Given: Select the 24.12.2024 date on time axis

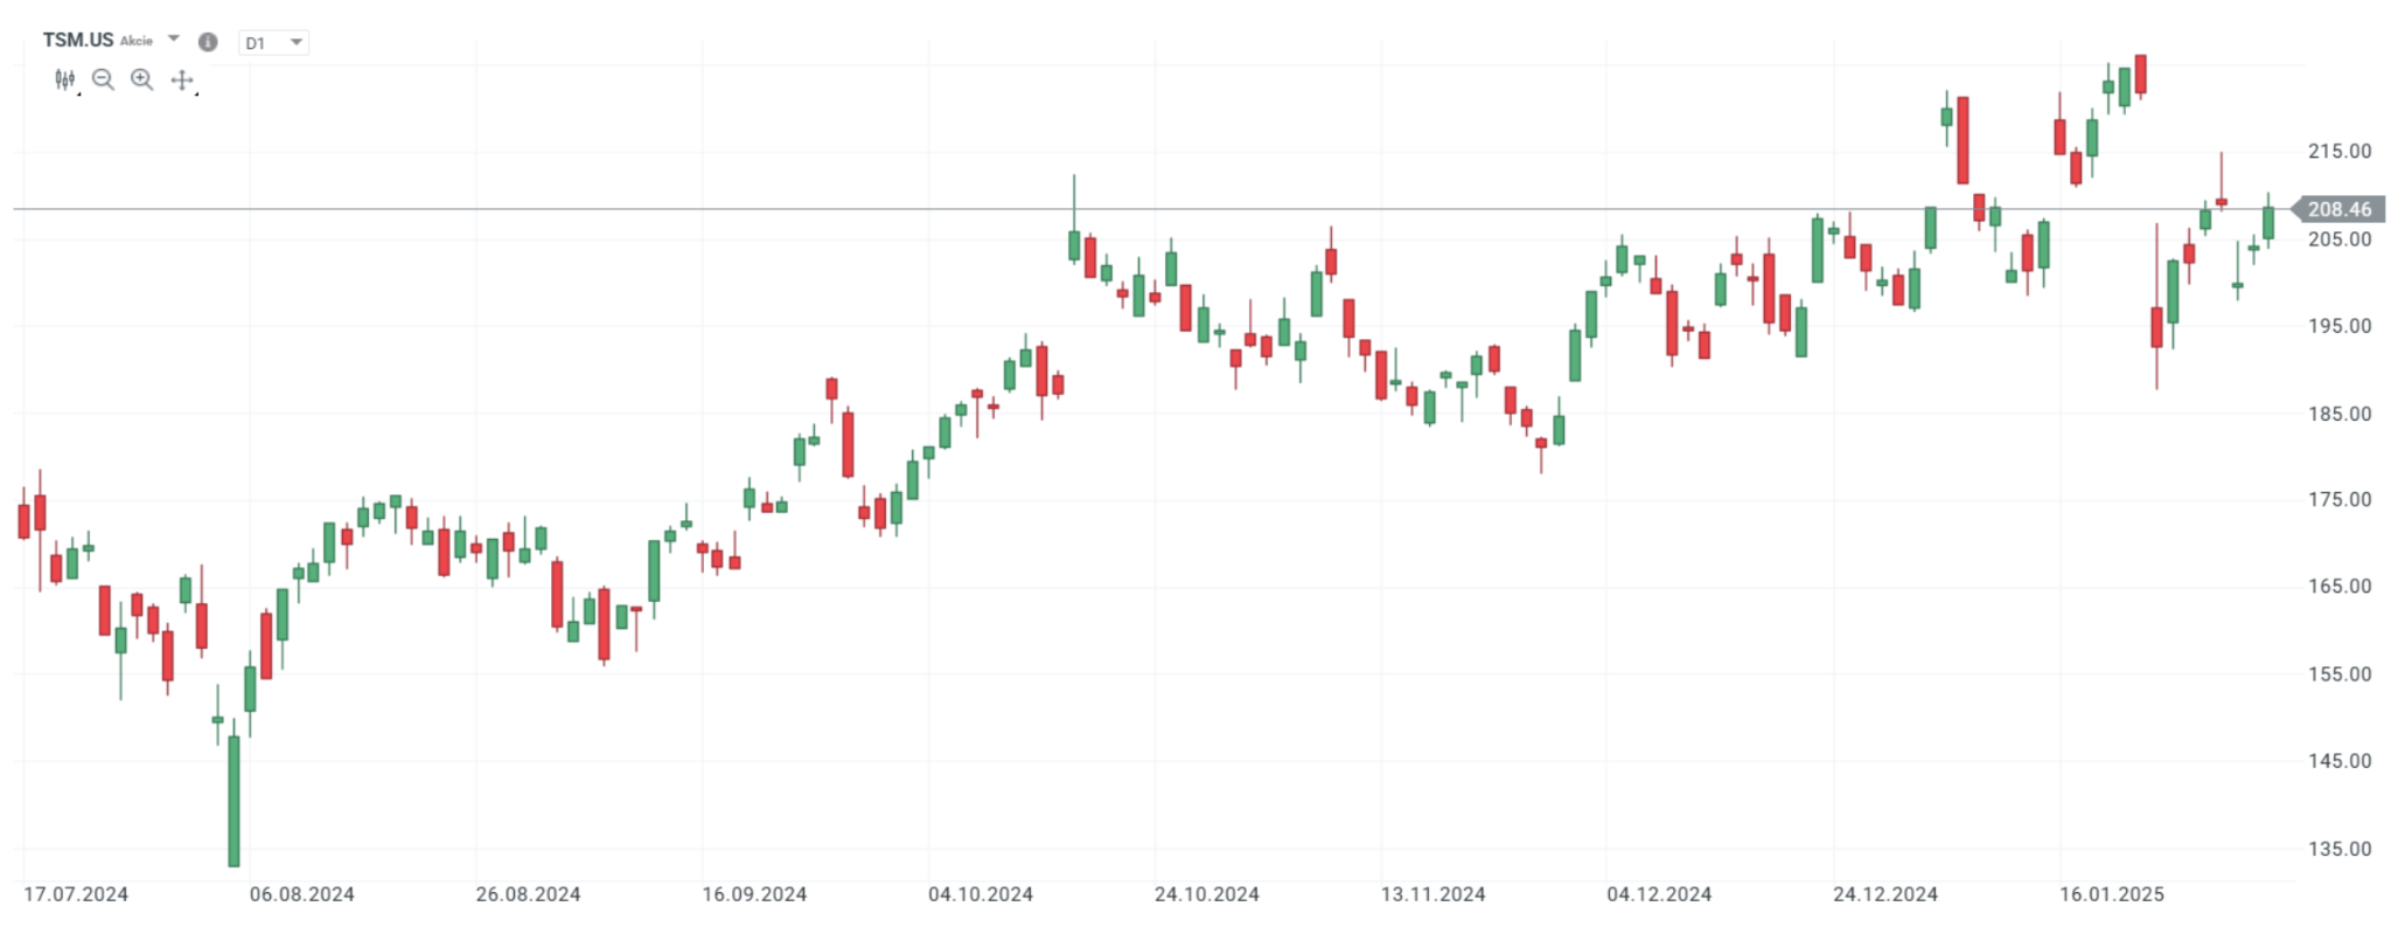Looking at the screenshot, I should 1885,895.
